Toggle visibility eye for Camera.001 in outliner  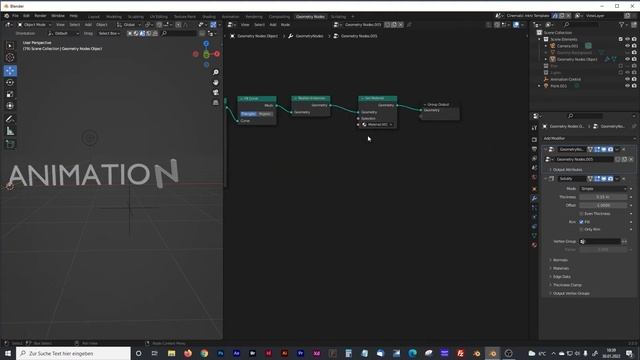627,46
